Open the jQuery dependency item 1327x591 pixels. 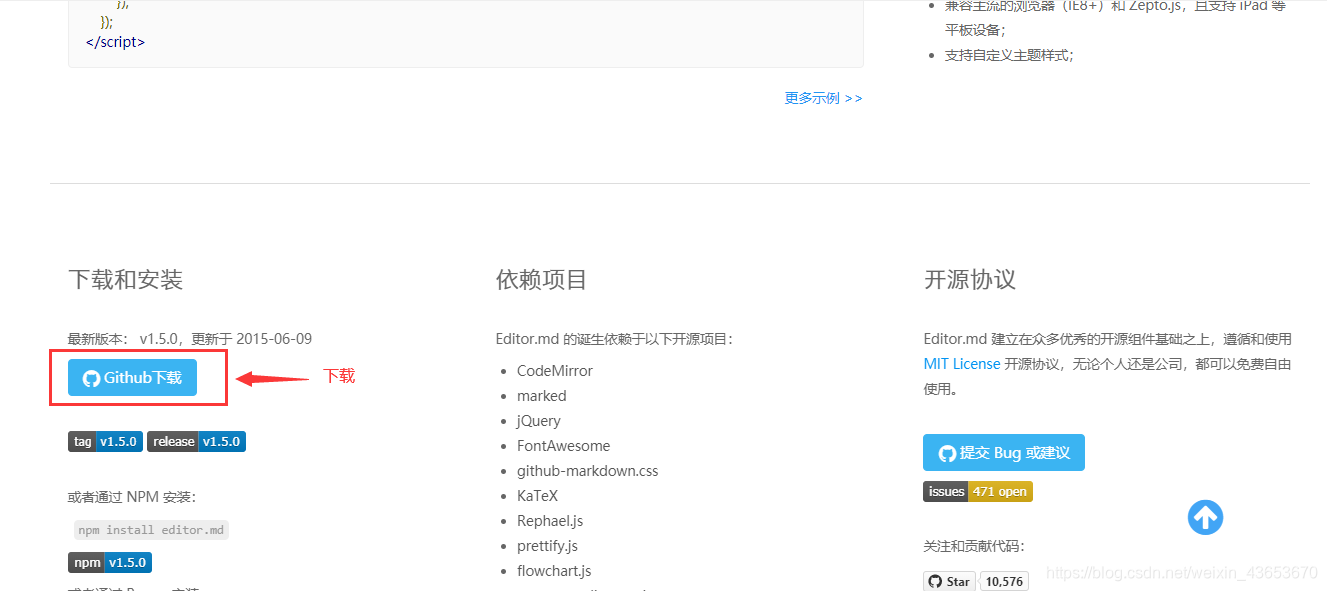point(539,421)
